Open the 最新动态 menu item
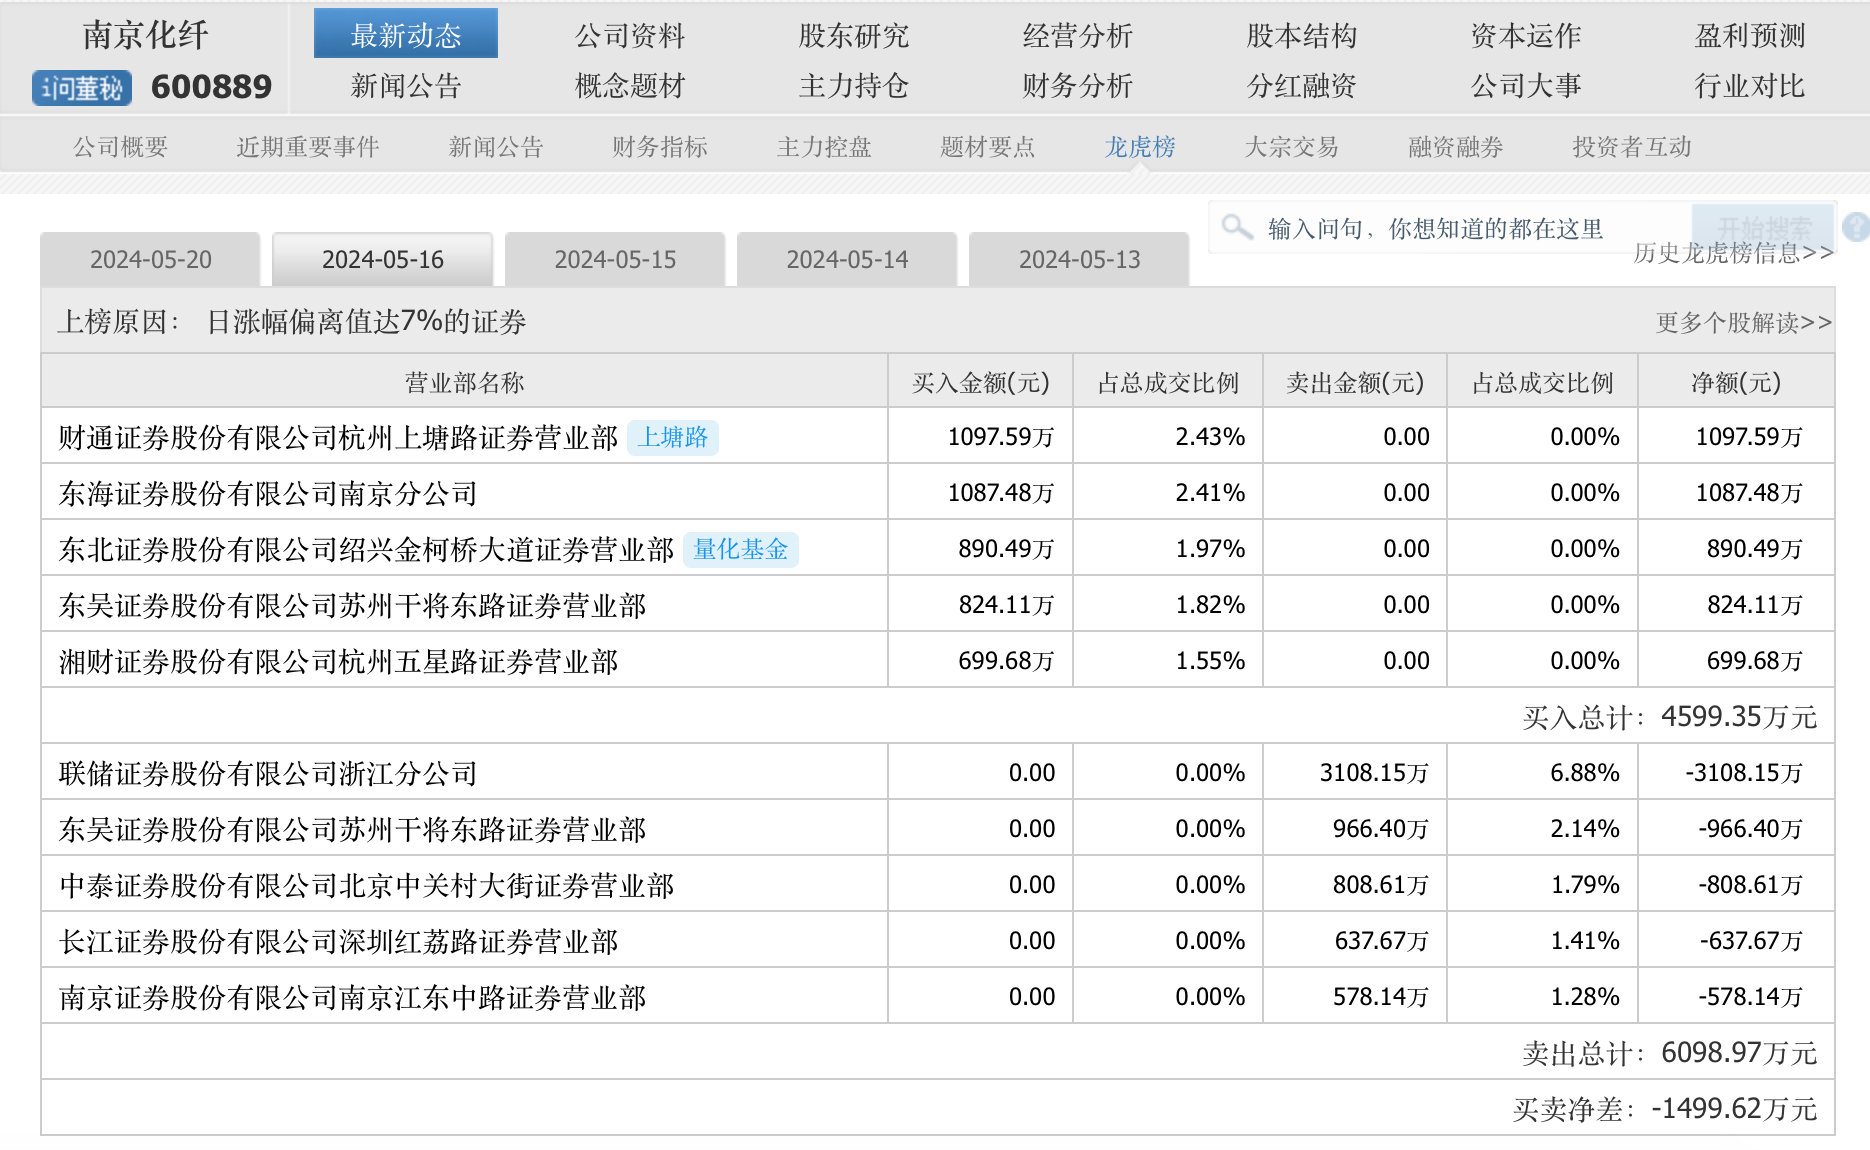Screen dimensions: 1870x1150 pos(405,35)
